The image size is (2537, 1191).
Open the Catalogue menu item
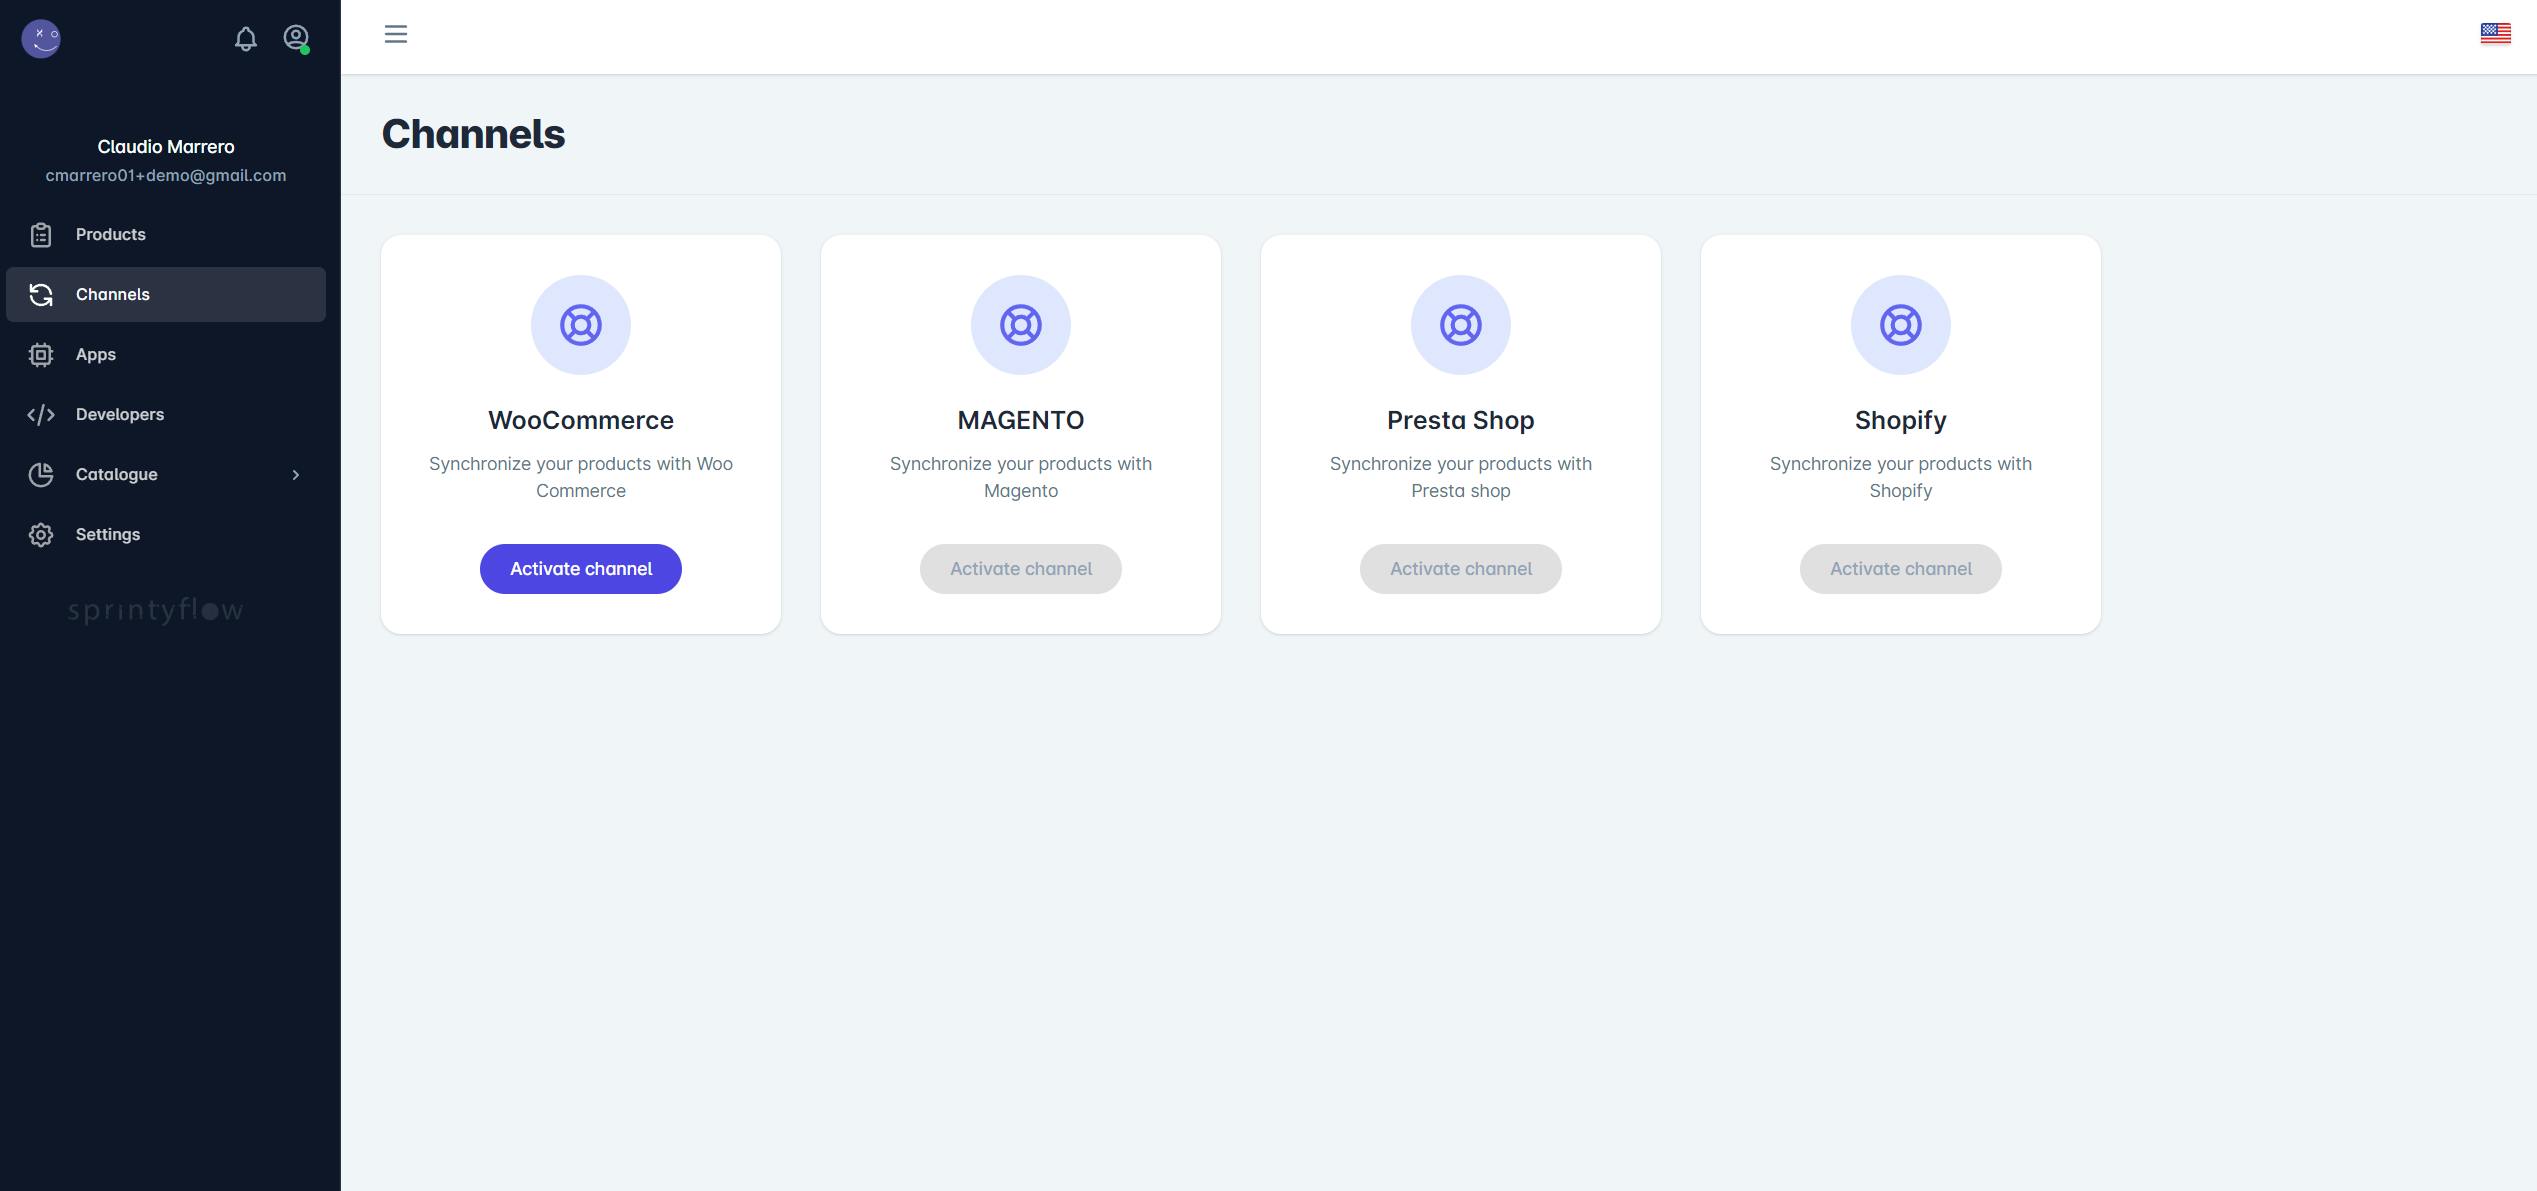pos(166,475)
